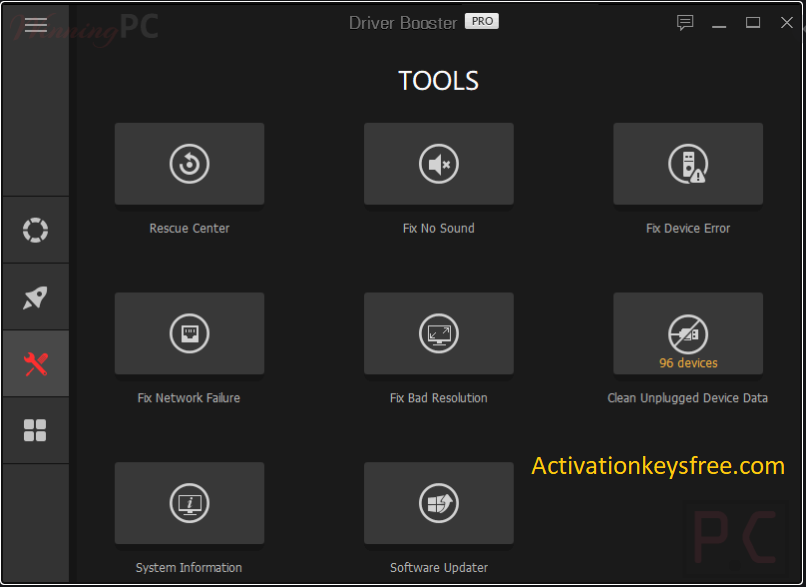The height and width of the screenshot is (587, 806).
Task: Click the 'Software Updater' text label
Action: click(x=439, y=567)
